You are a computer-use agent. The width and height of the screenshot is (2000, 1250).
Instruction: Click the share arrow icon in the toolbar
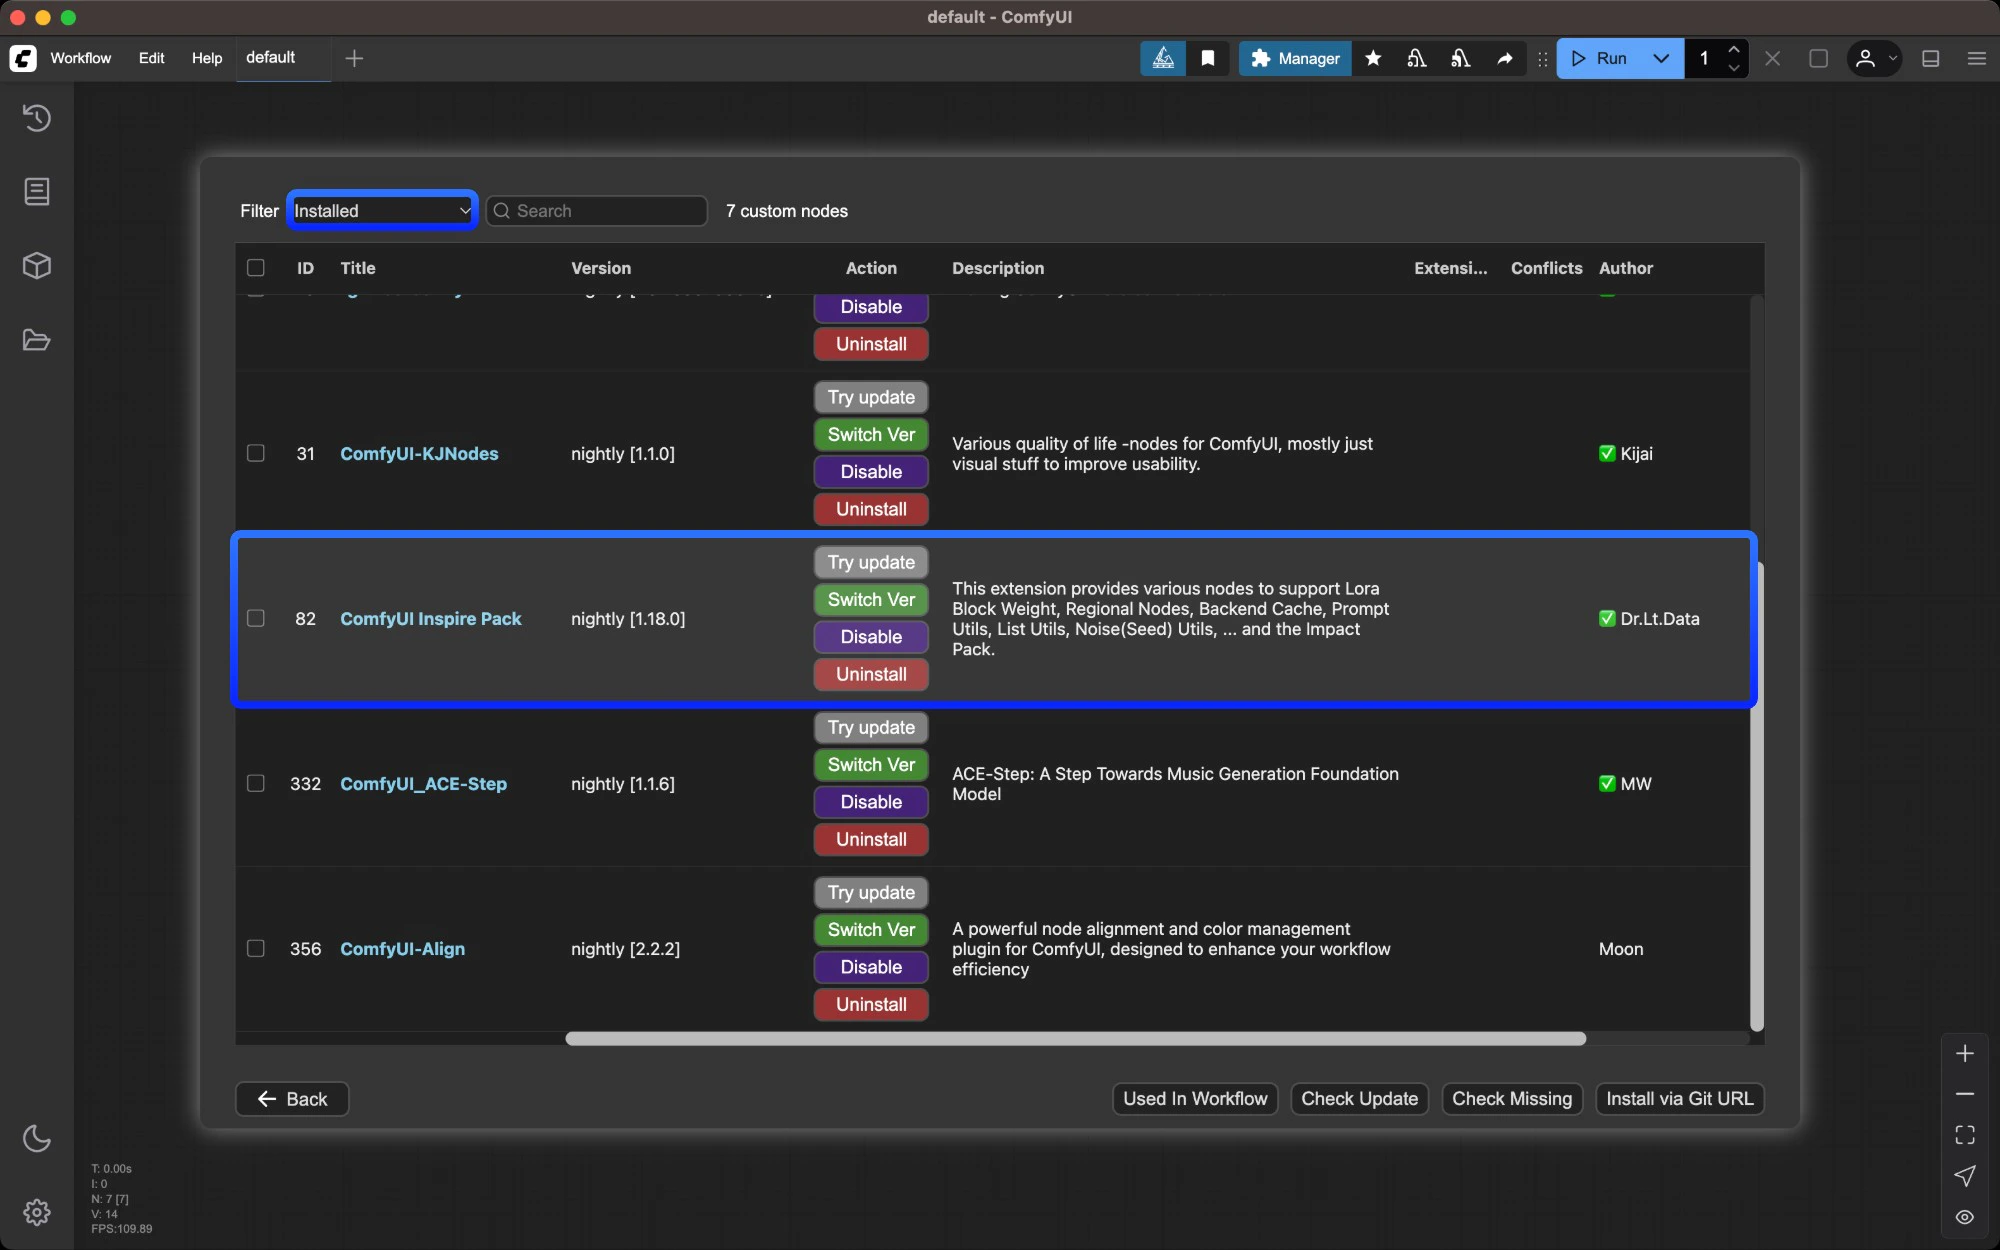(x=1505, y=59)
